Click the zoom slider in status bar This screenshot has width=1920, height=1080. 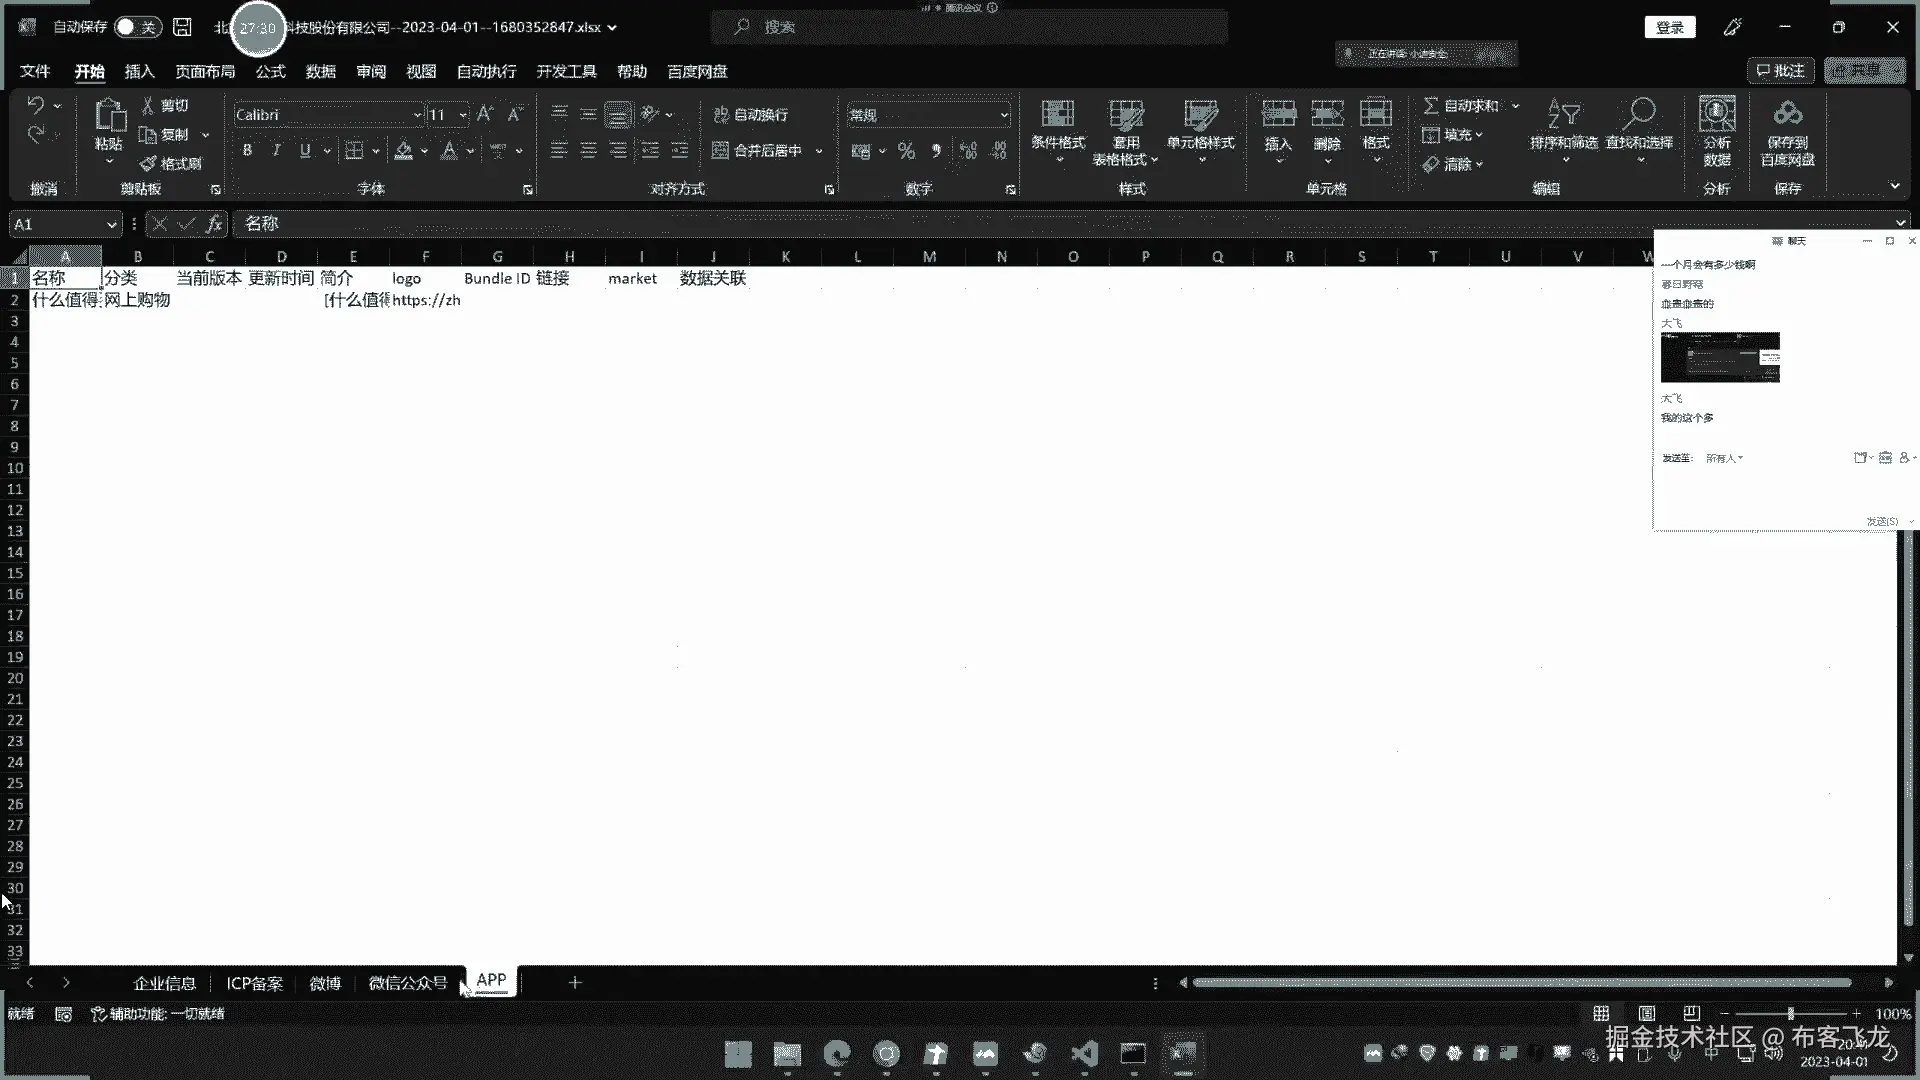click(x=1790, y=1013)
